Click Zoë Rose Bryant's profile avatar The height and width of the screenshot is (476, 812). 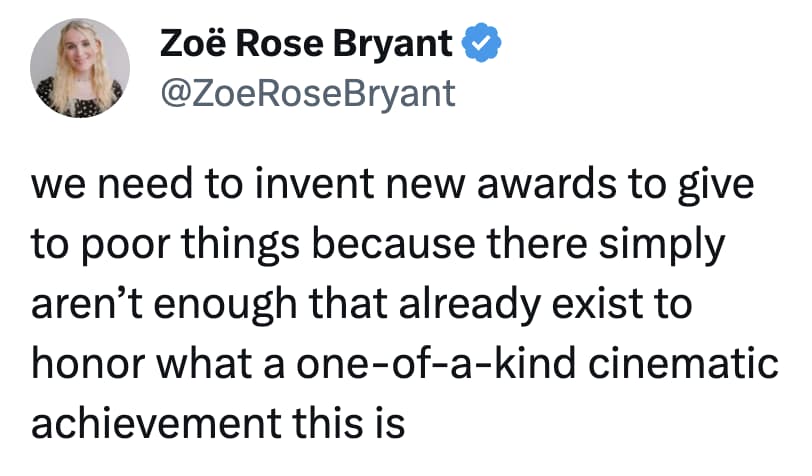79,68
